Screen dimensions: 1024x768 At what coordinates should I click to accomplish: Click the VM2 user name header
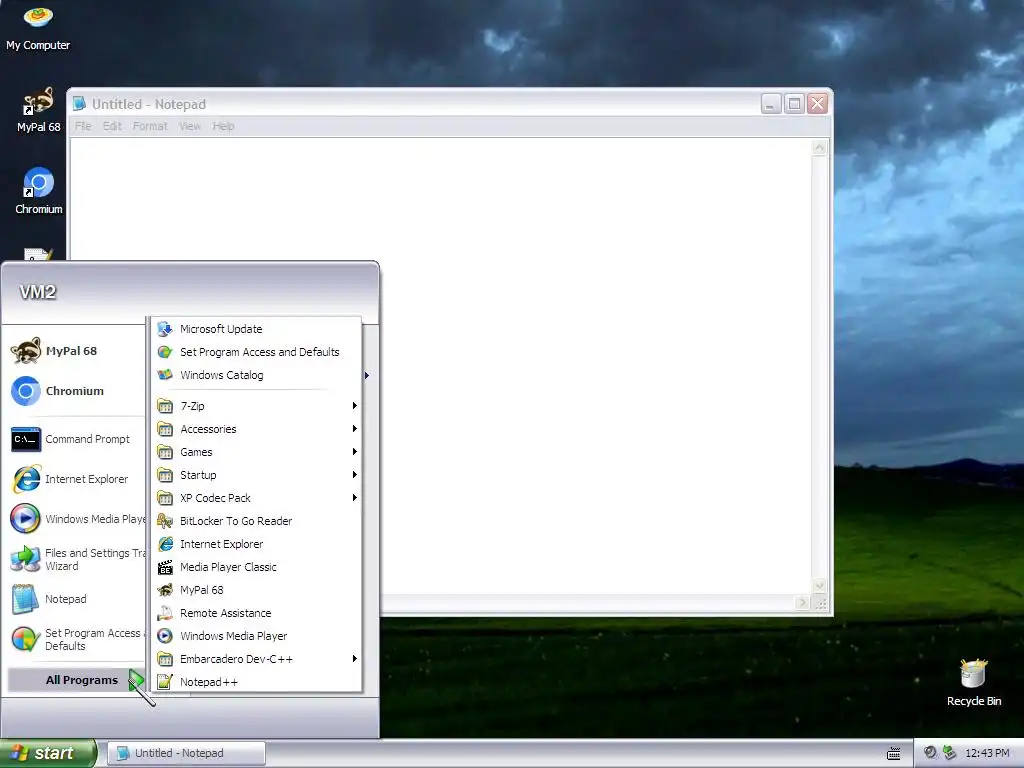[37, 291]
